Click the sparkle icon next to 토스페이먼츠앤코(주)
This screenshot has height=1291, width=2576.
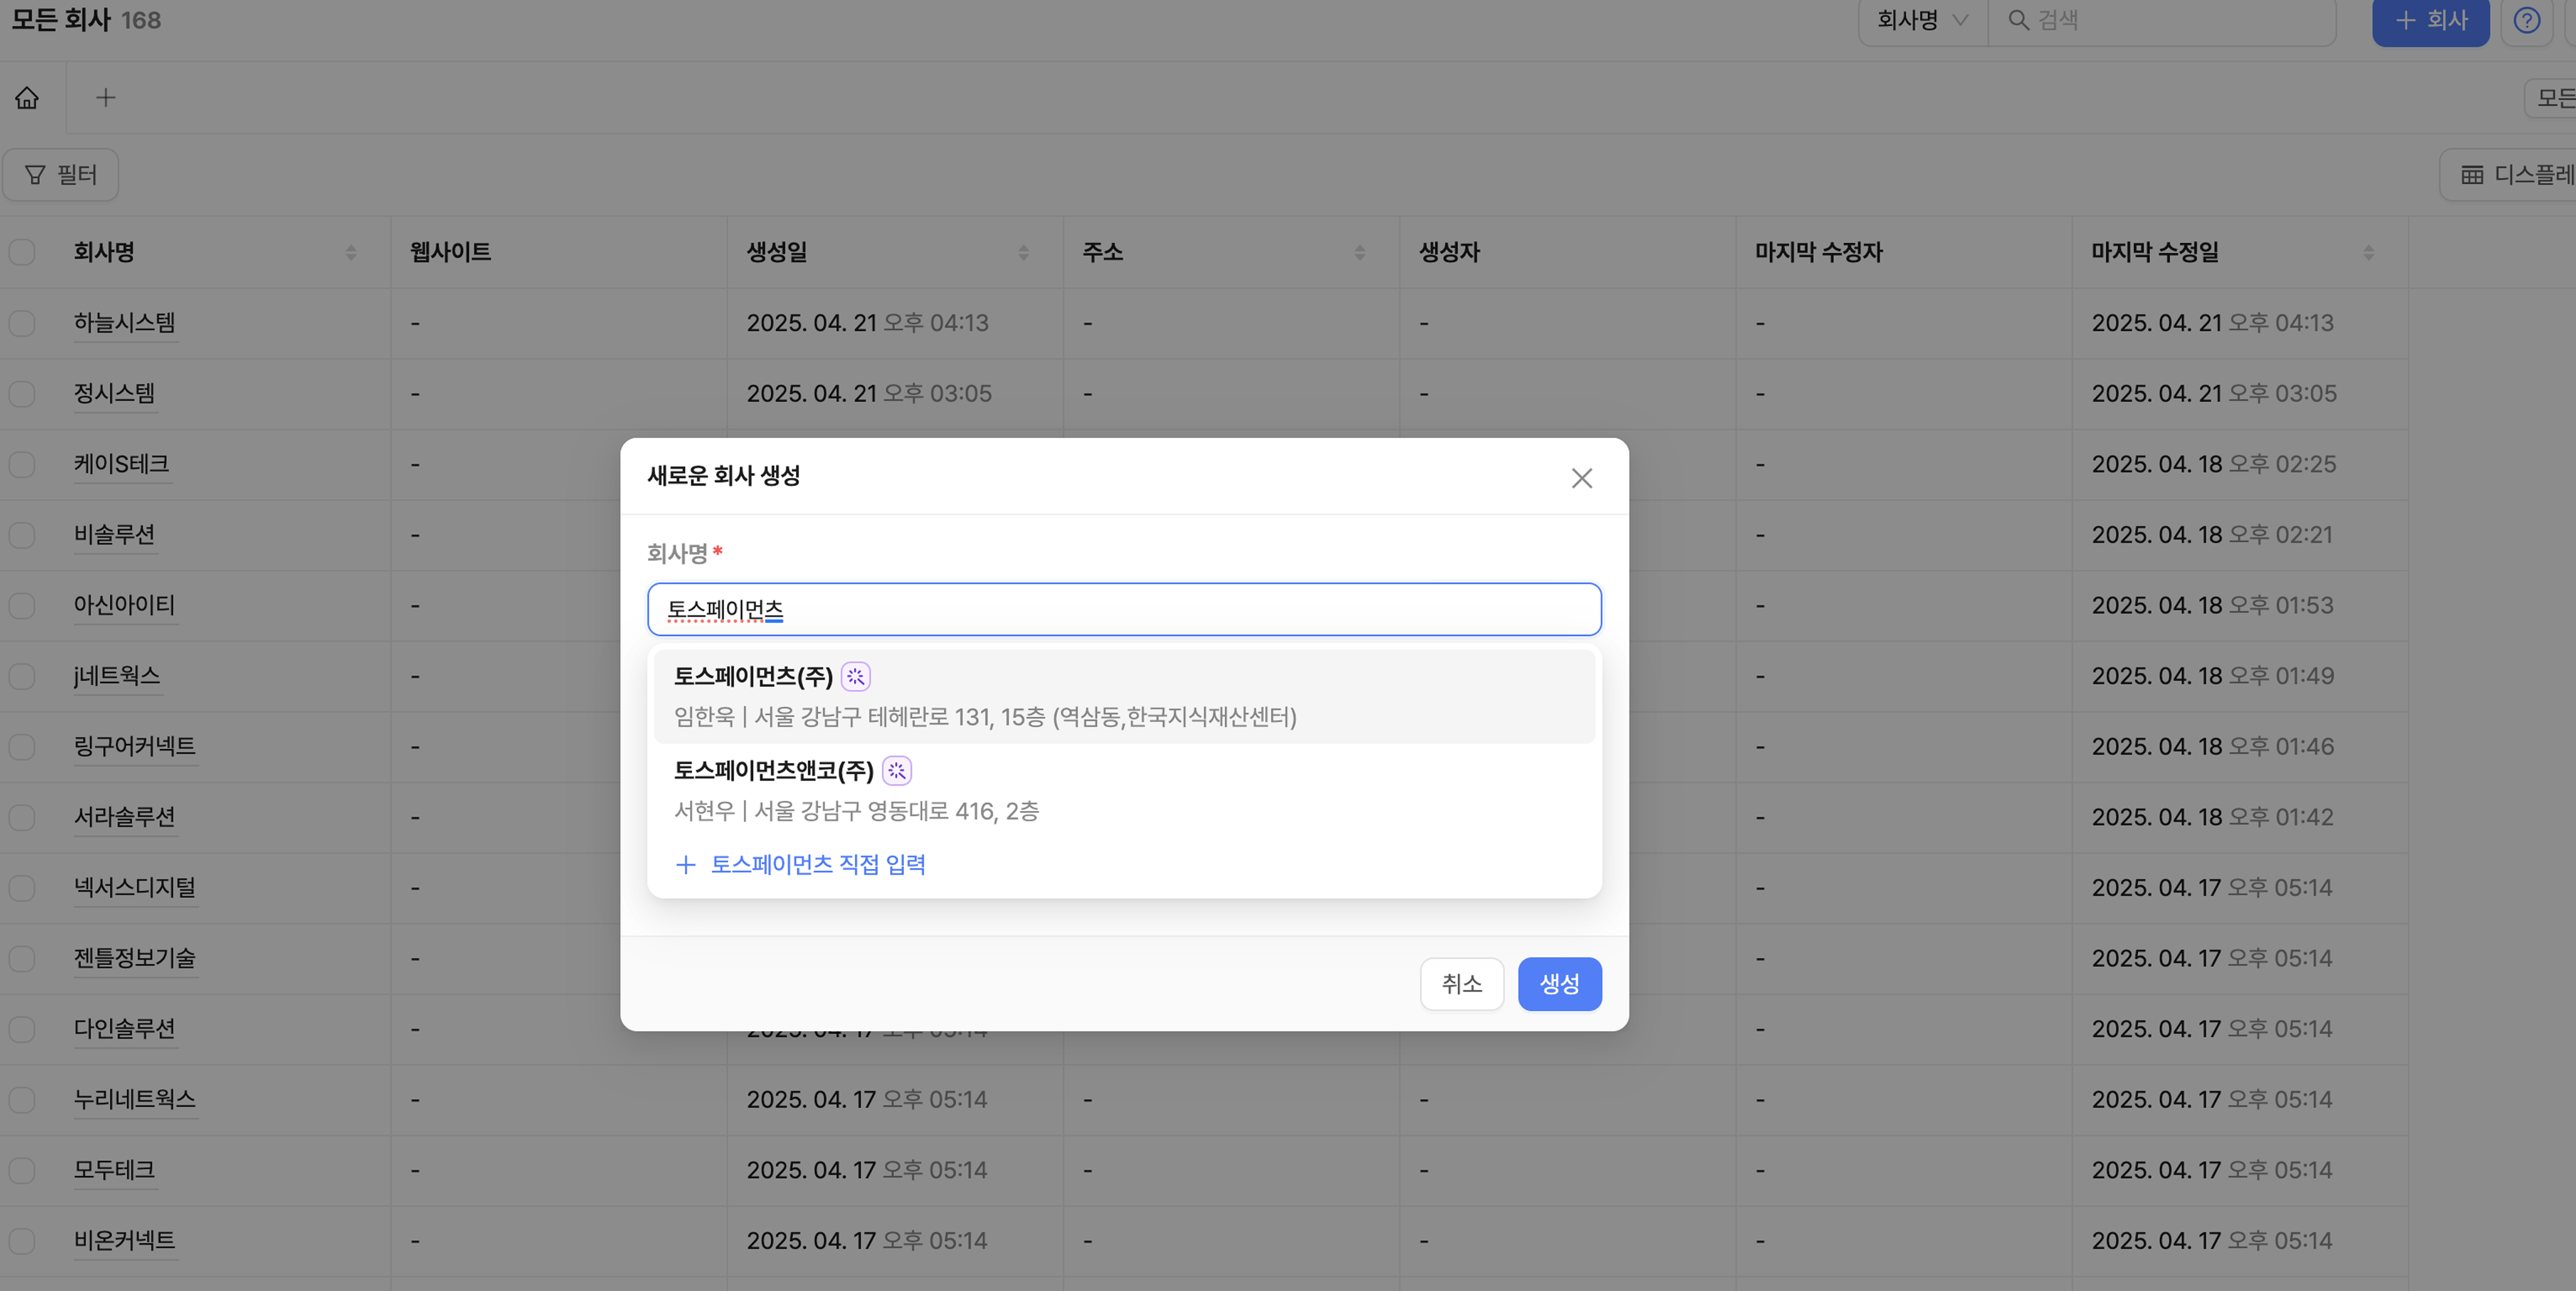(x=897, y=771)
